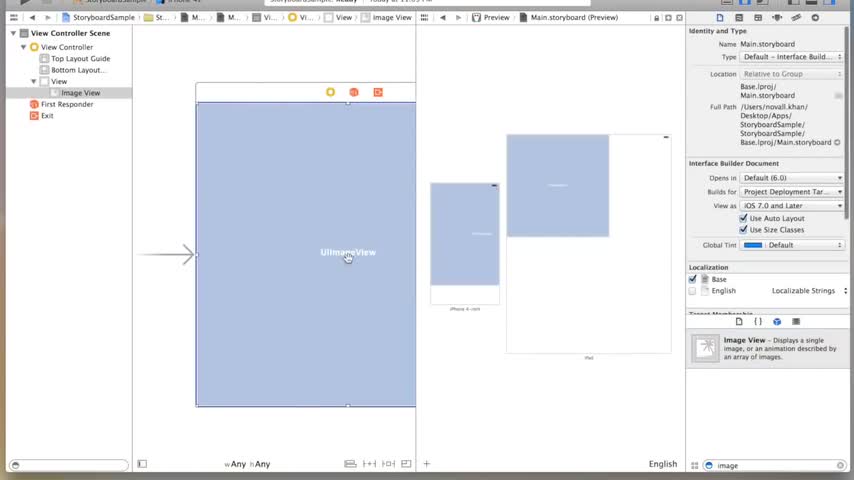Click the Exit dock icon on canvas
This screenshot has height=480, width=854.
point(378,92)
